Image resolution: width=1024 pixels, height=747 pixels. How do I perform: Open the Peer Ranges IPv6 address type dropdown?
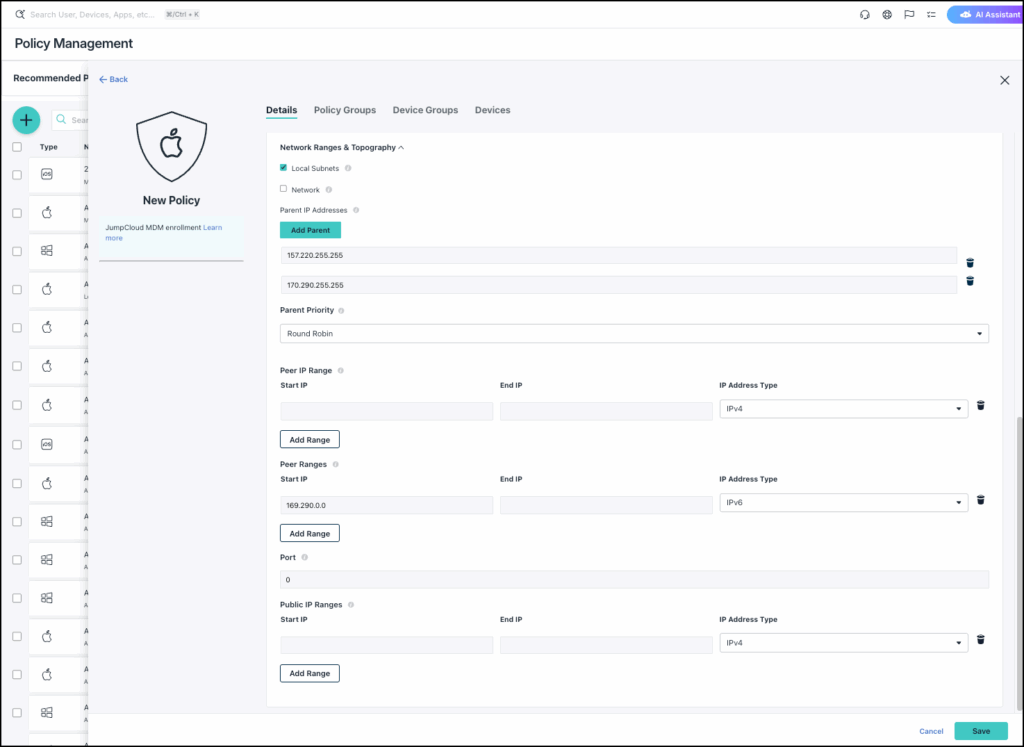coord(843,502)
